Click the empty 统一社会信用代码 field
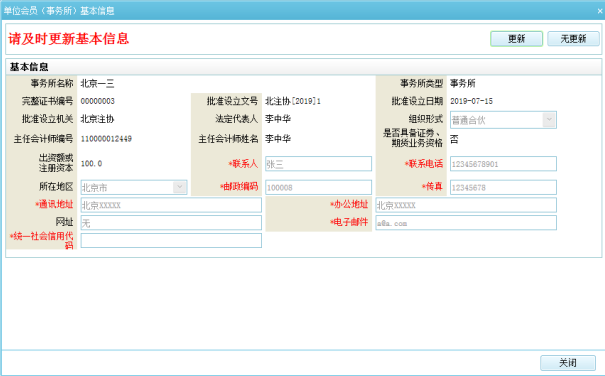 (x=171, y=241)
